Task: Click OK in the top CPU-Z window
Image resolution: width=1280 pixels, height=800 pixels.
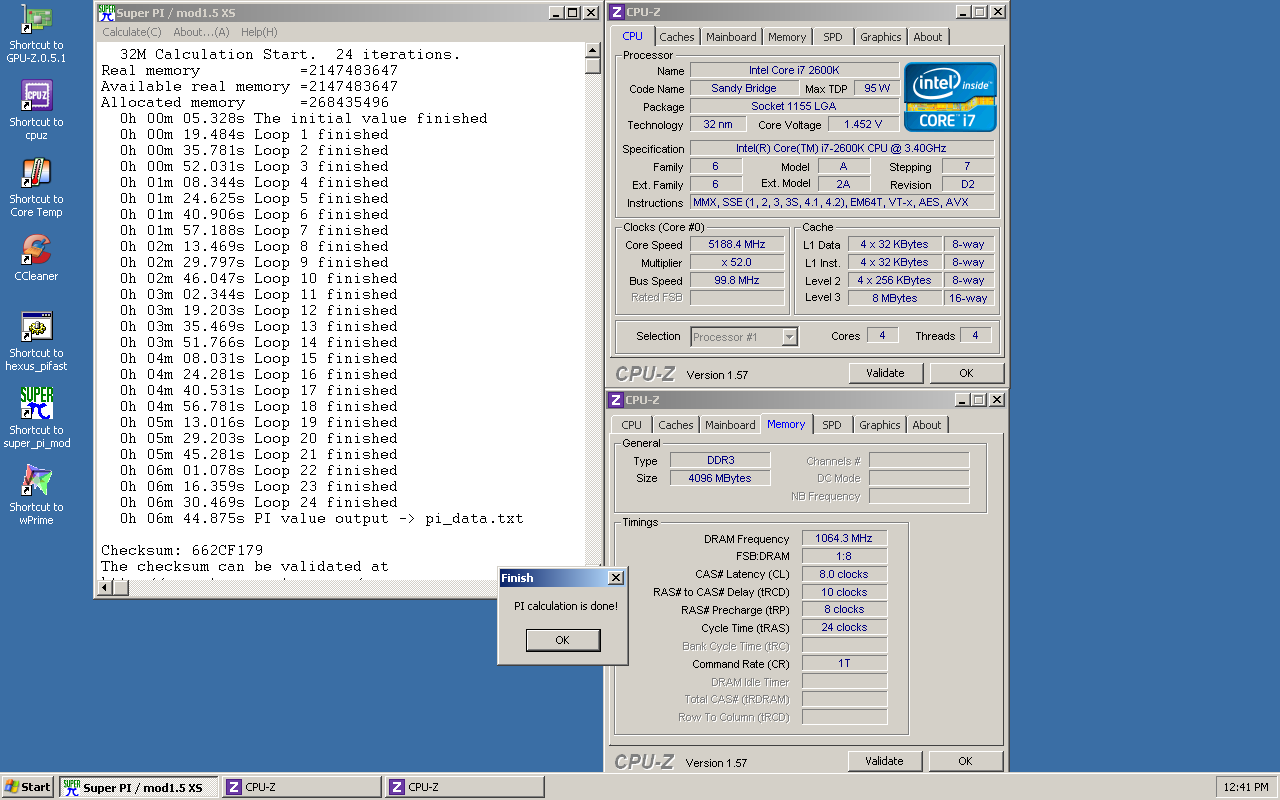Action: (966, 373)
